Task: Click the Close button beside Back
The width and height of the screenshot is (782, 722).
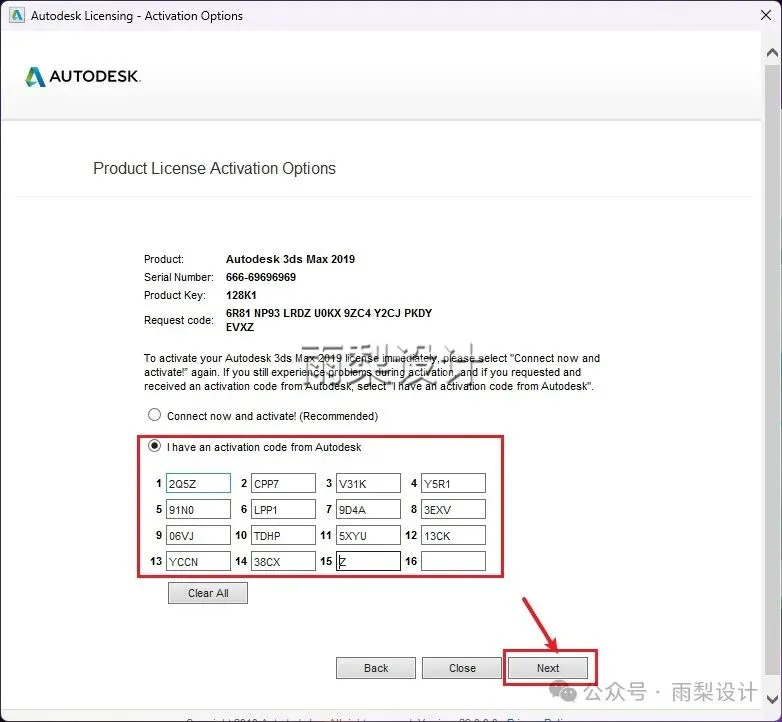Action: pyautogui.click(x=462, y=668)
